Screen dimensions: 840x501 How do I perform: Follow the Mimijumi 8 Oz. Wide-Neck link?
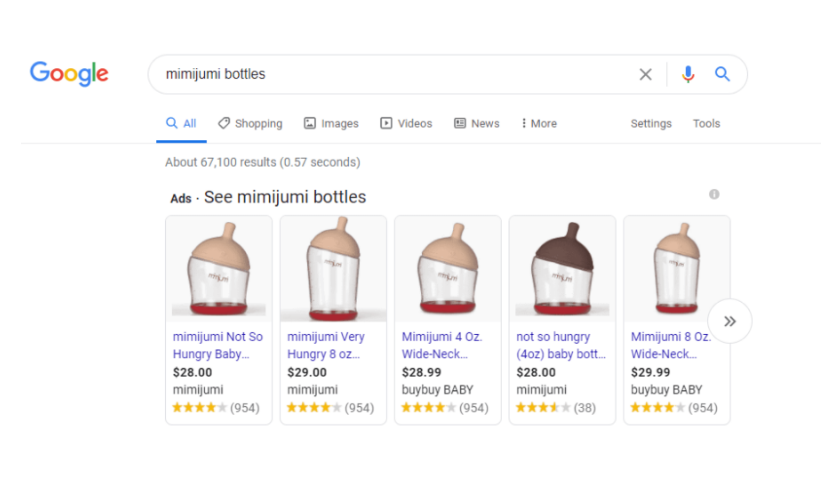coord(671,346)
